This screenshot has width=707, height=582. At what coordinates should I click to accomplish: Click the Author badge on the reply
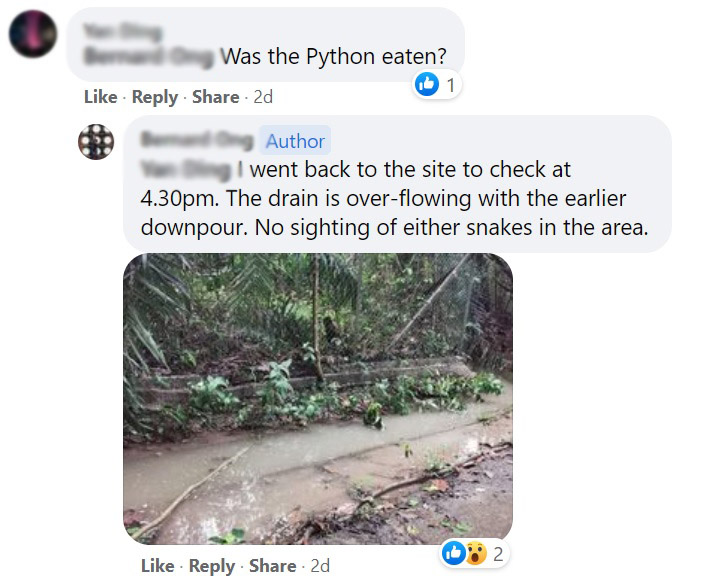(295, 141)
